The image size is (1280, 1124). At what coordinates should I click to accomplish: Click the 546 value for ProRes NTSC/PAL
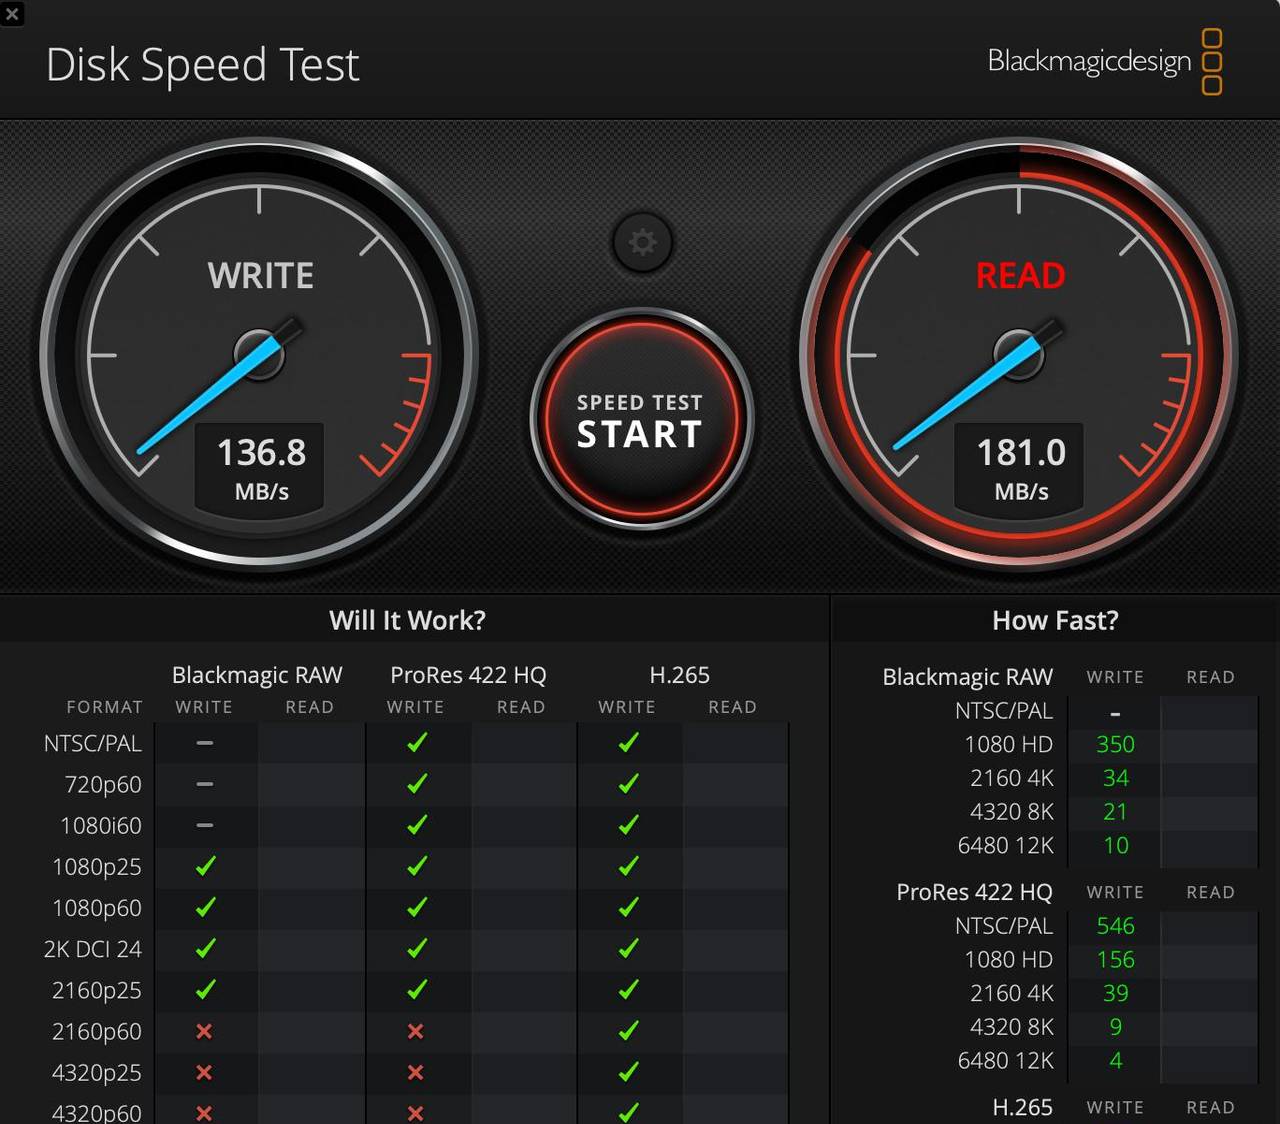pos(1115,926)
